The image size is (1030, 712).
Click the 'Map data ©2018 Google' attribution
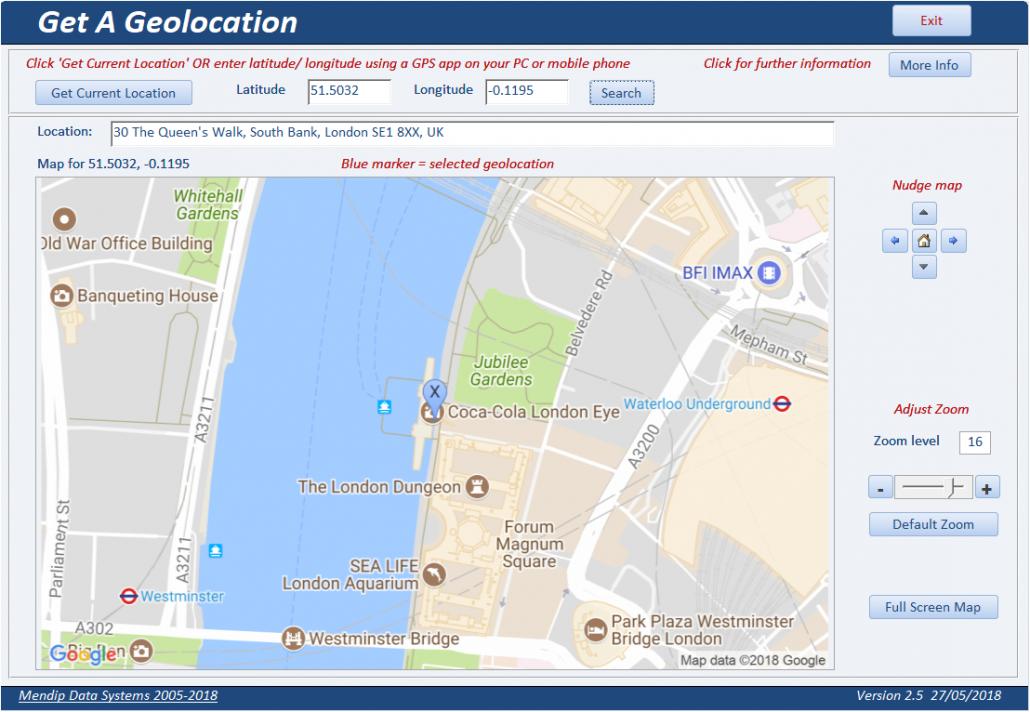pos(753,660)
